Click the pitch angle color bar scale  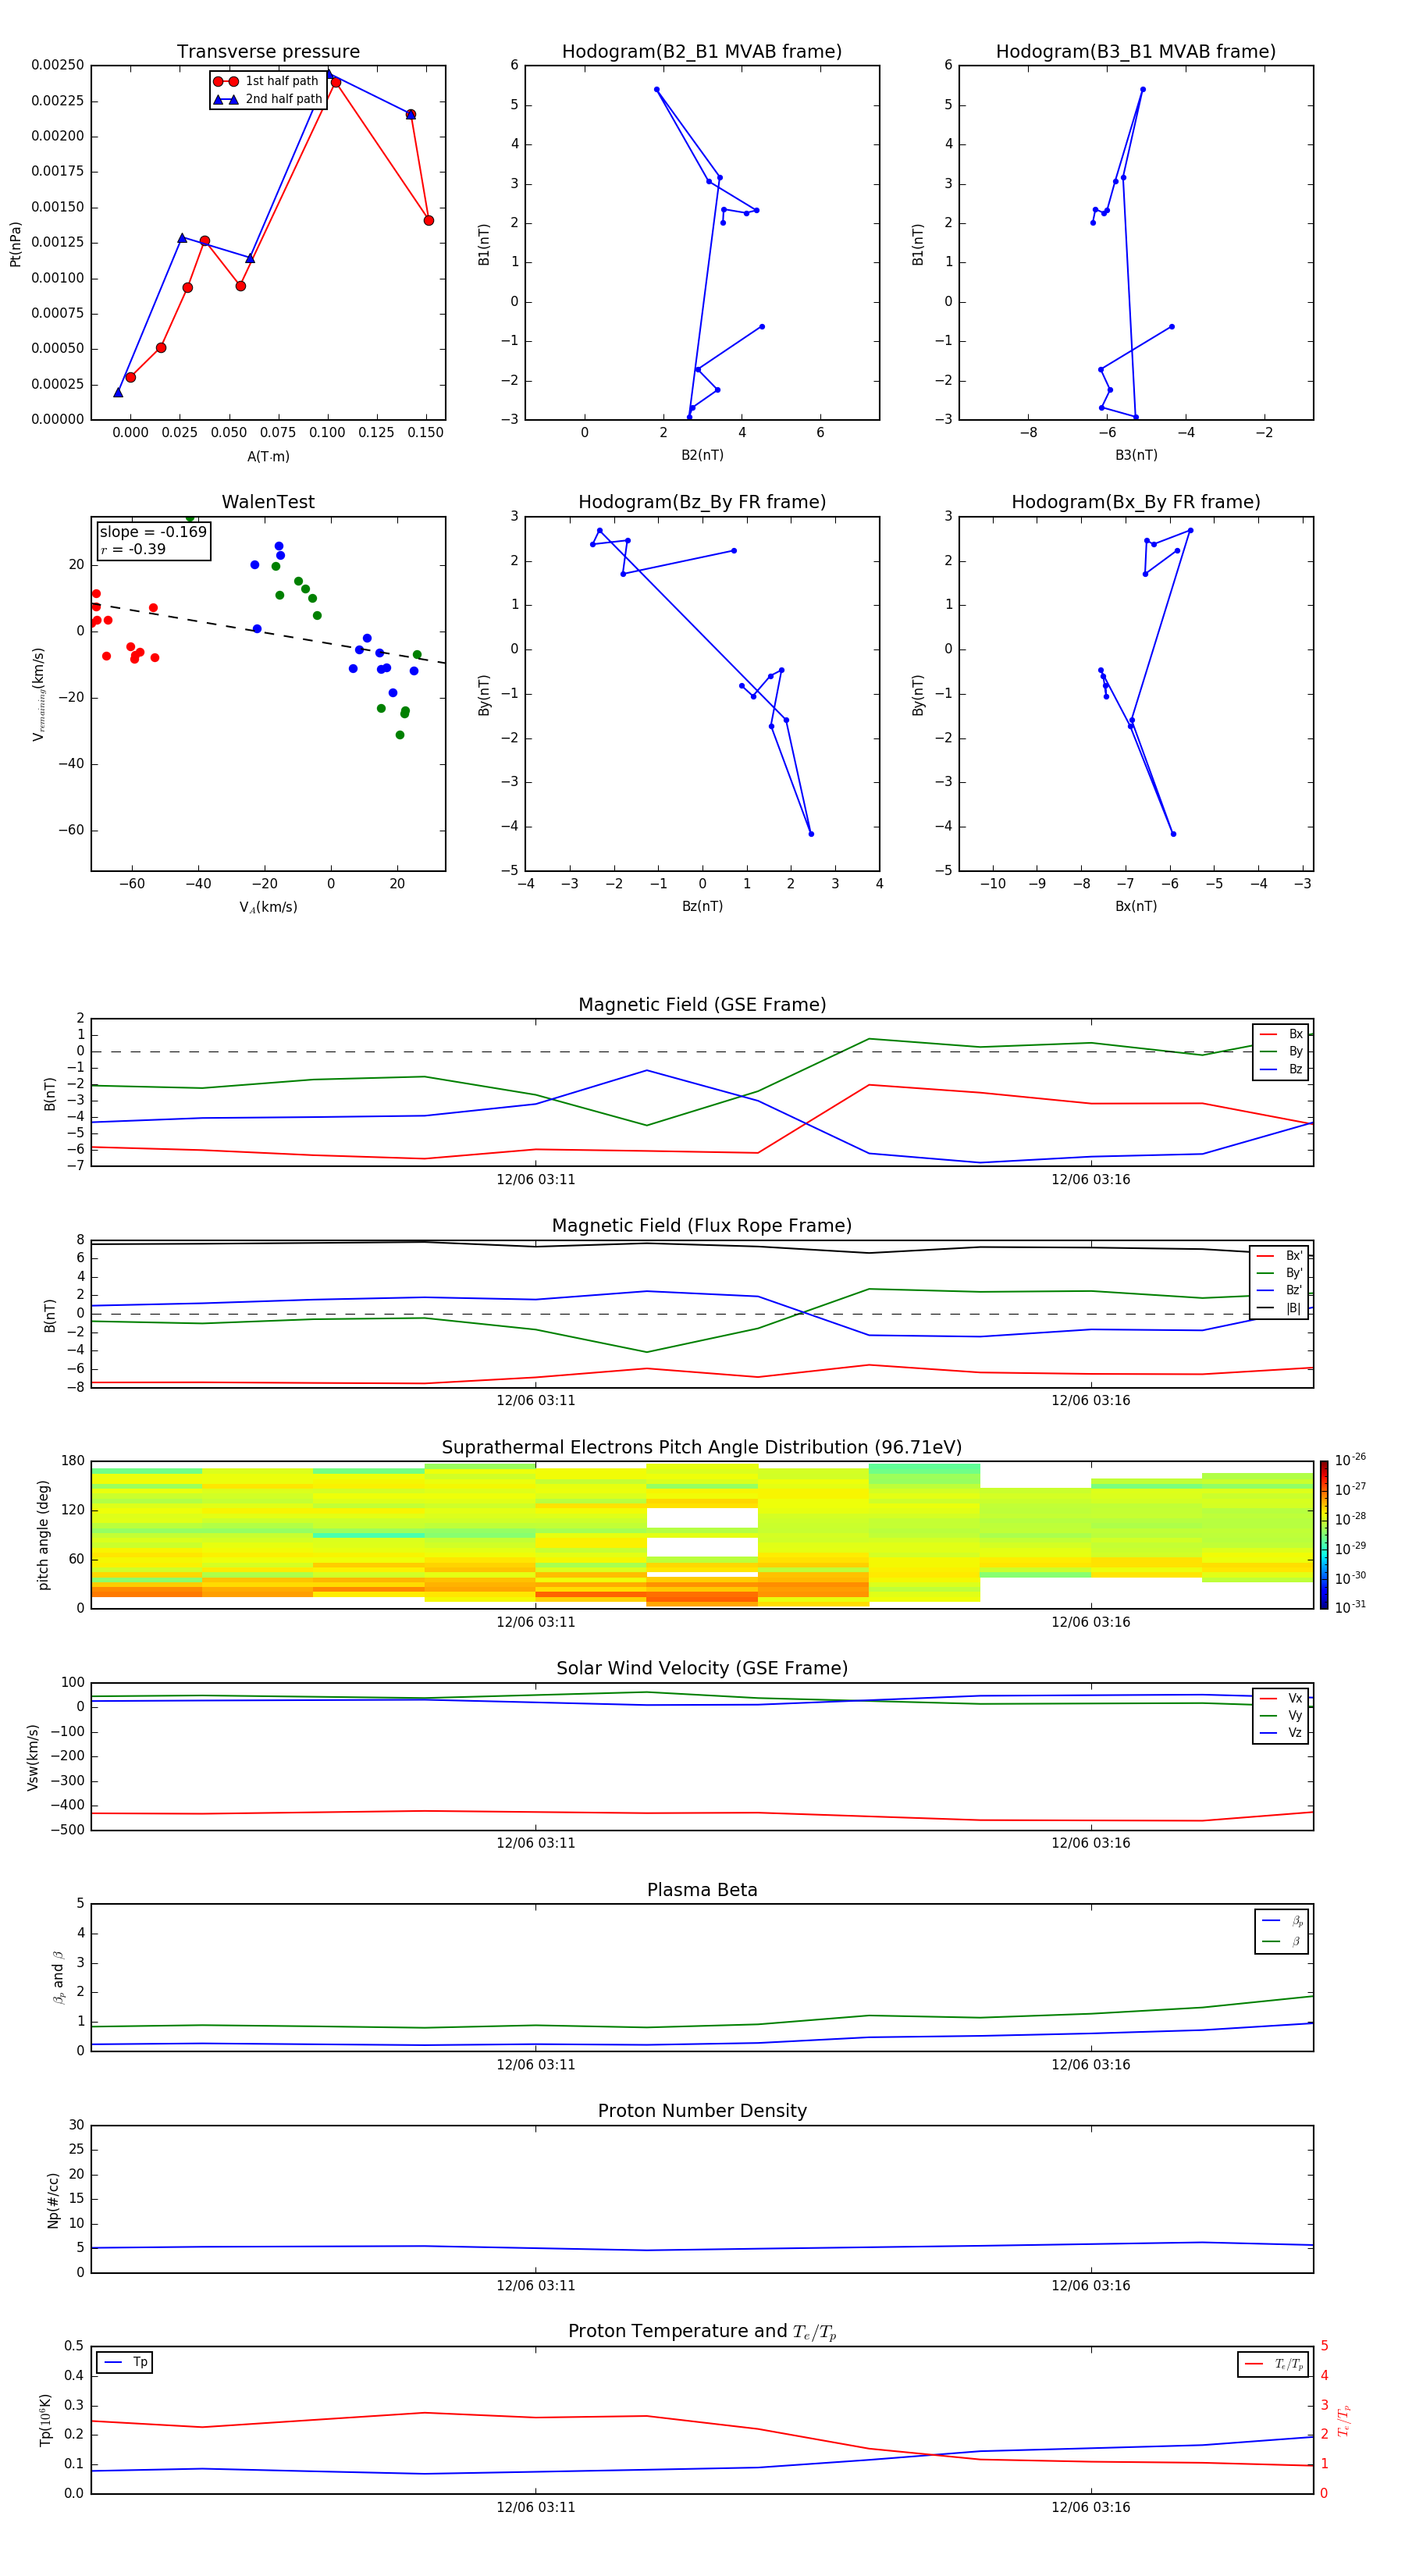point(1324,1534)
